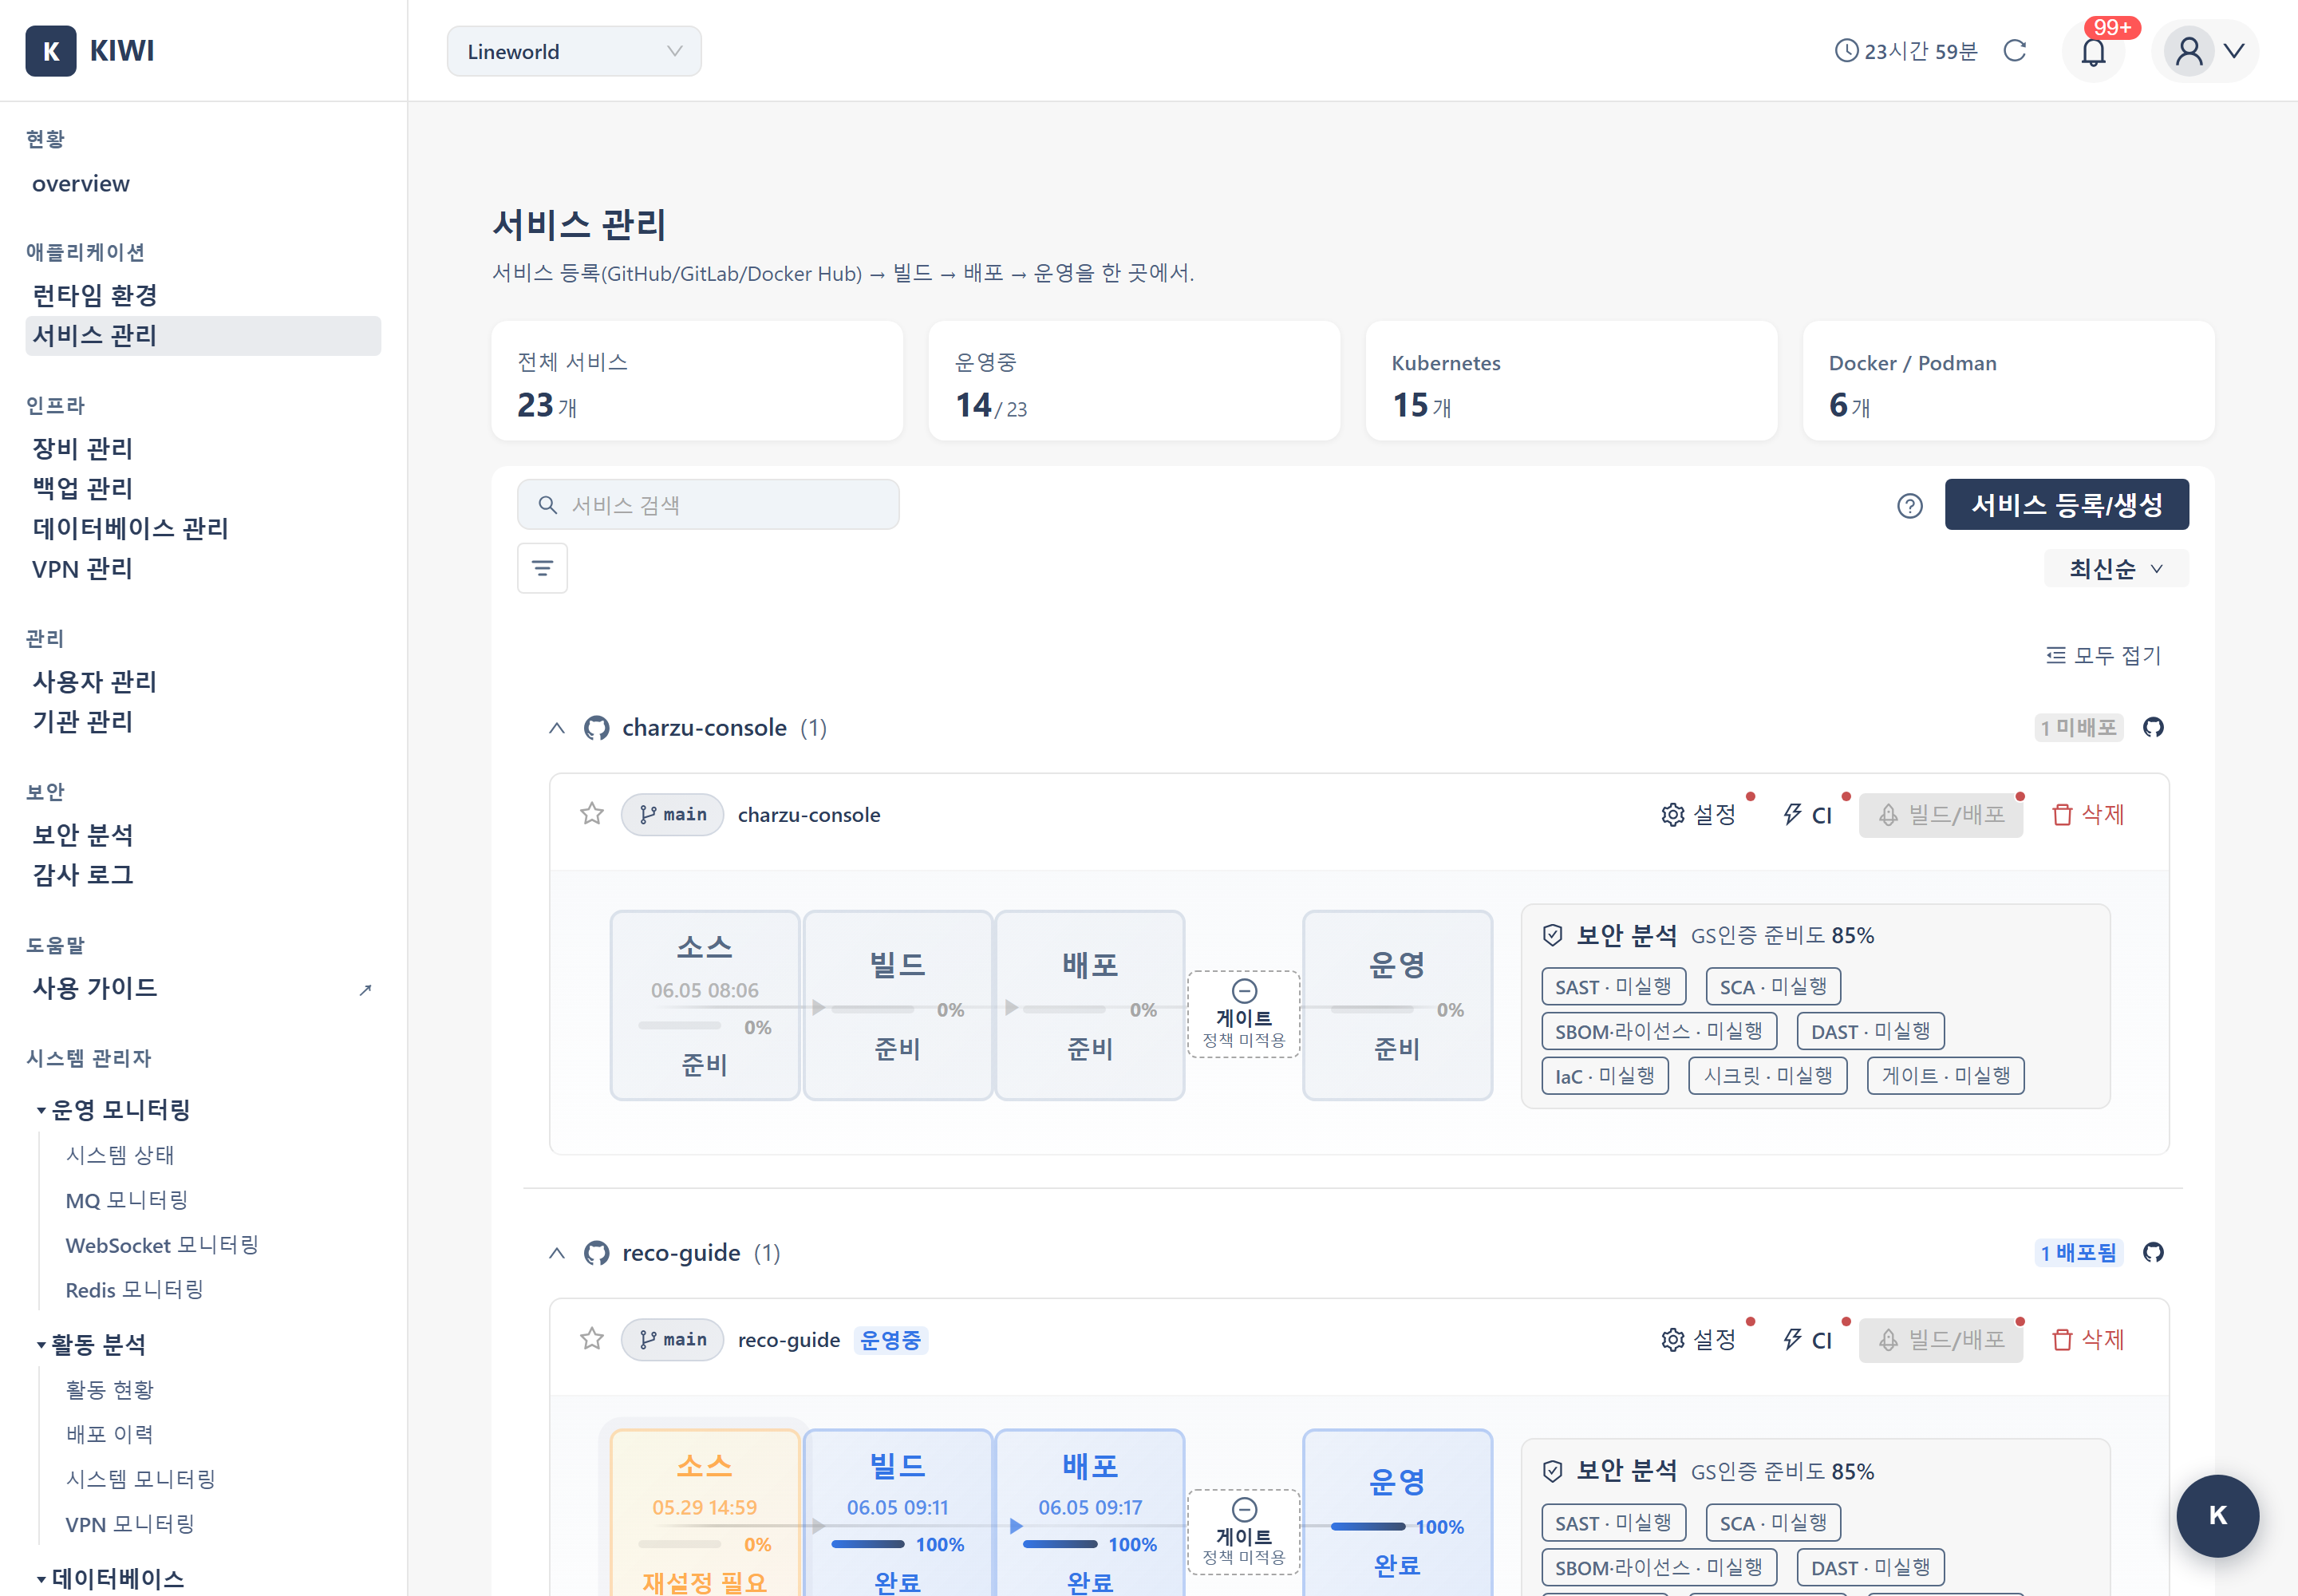Click the 서비스 등록/생성 button
2298x1596 pixels.
[2066, 505]
